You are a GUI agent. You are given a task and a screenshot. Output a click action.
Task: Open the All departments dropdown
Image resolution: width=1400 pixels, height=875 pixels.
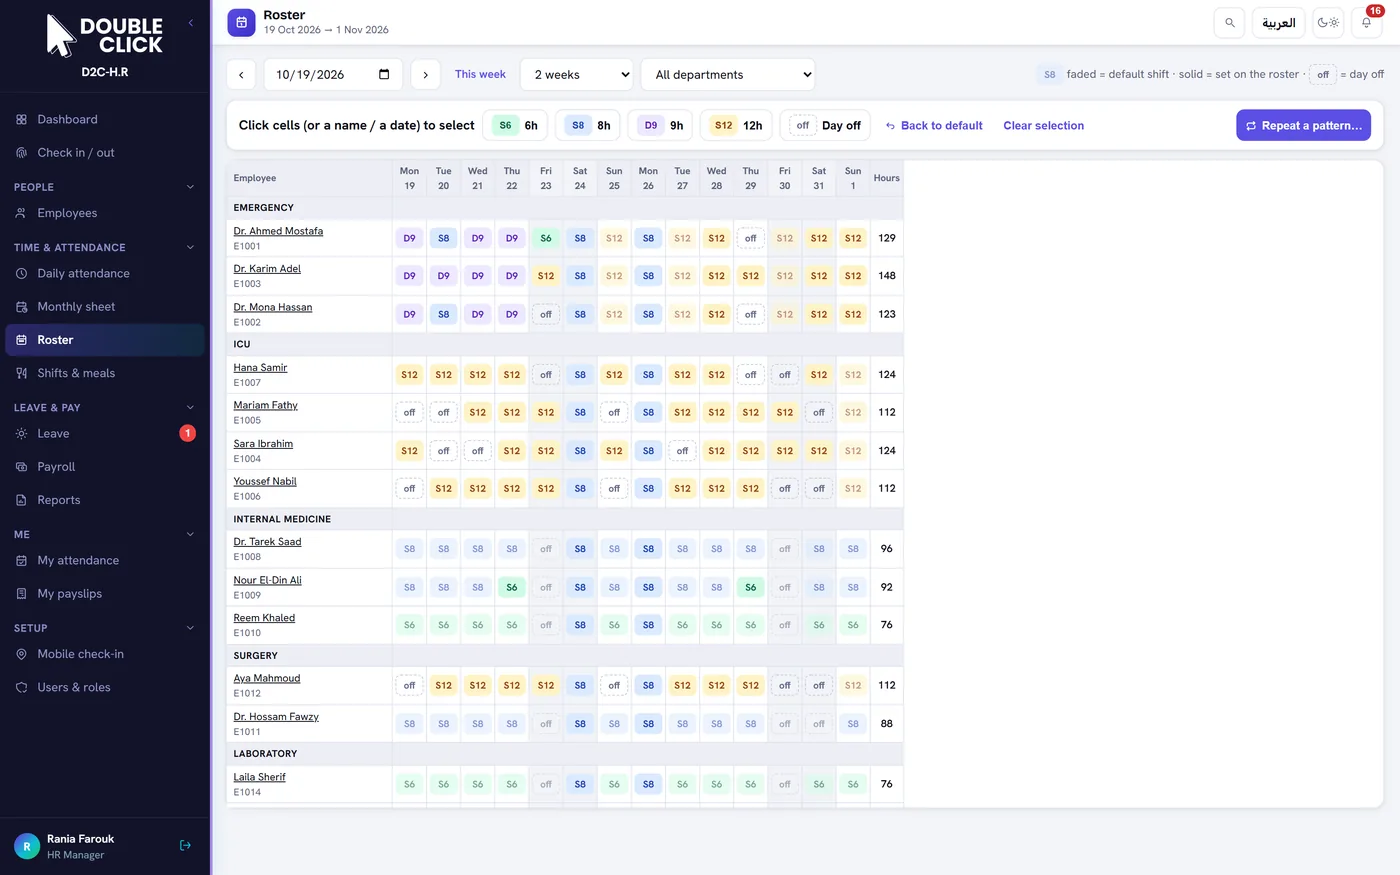click(728, 75)
